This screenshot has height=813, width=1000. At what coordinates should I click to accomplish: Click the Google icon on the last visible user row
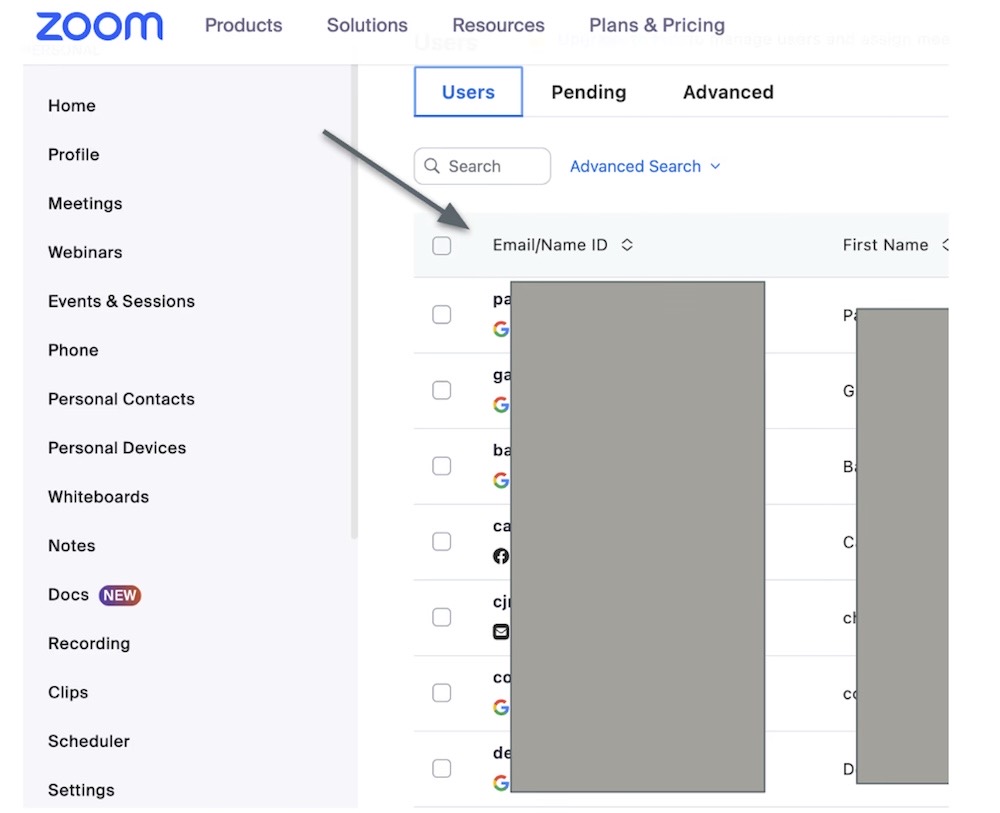click(x=501, y=783)
